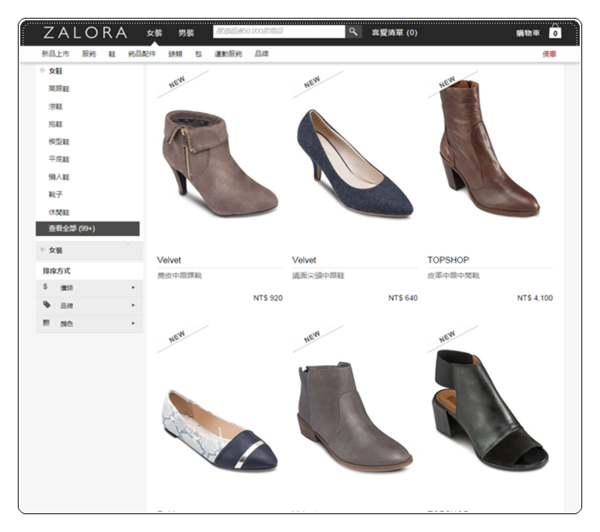Click the dollar sign price filter icon
Viewport: 600px width, 532px height.
(x=46, y=287)
